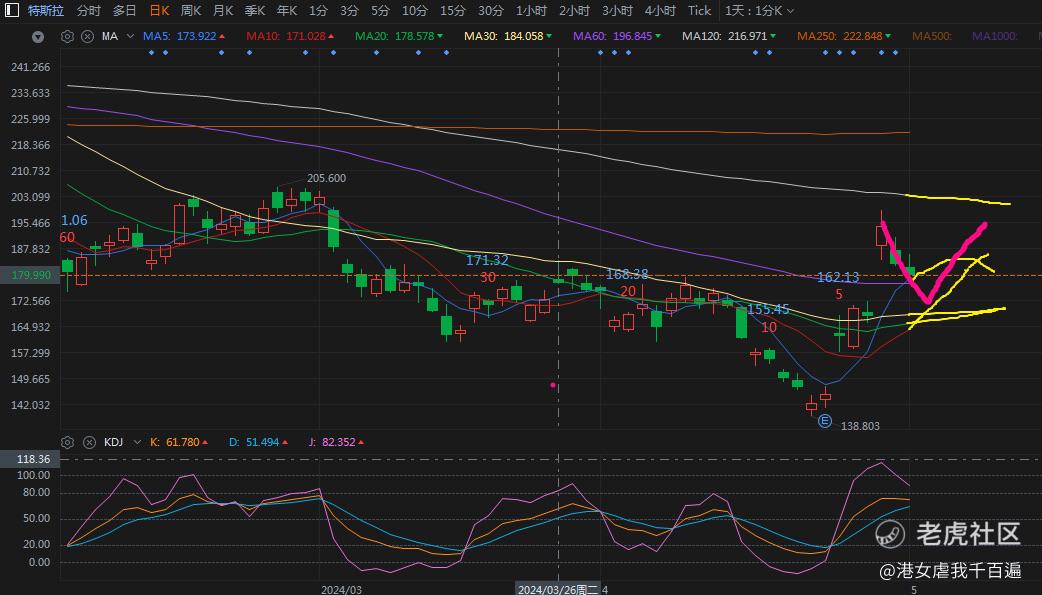This screenshot has height=595, width=1042.
Task: Click the 171.32 gap annotation
Action: tap(487, 260)
